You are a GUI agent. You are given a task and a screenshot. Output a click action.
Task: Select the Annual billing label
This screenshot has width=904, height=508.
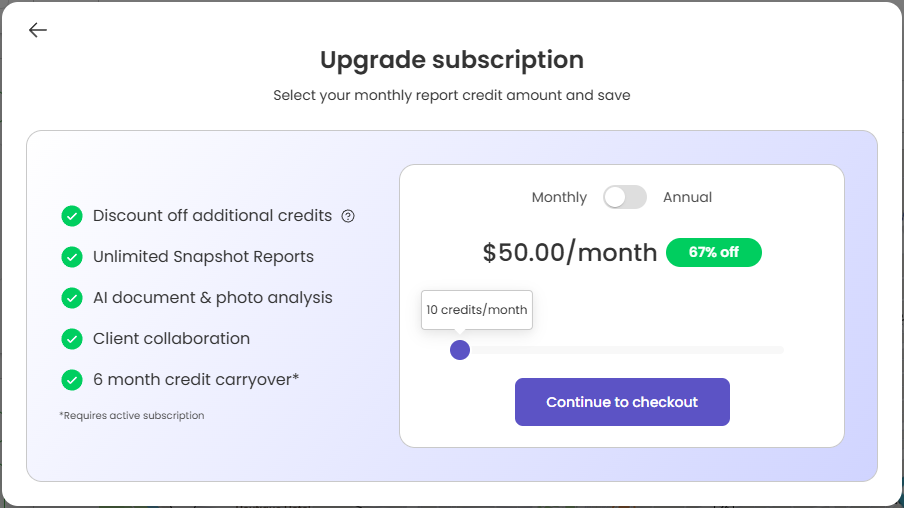point(687,197)
